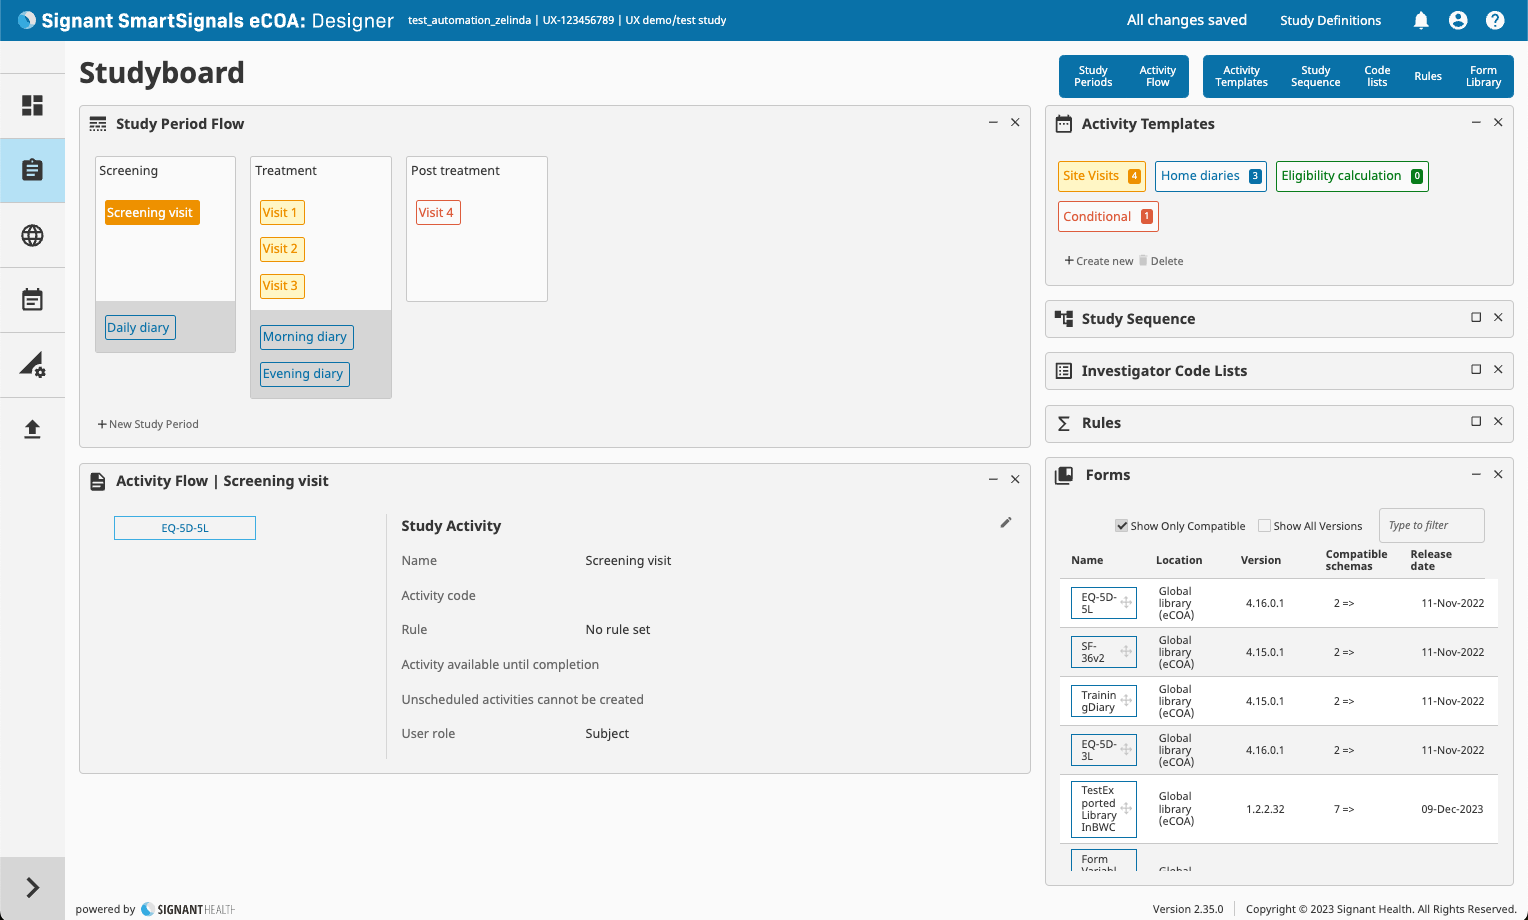Image resolution: width=1528 pixels, height=920 pixels.
Task: Select the Evening diary activity
Action: click(x=305, y=374)
